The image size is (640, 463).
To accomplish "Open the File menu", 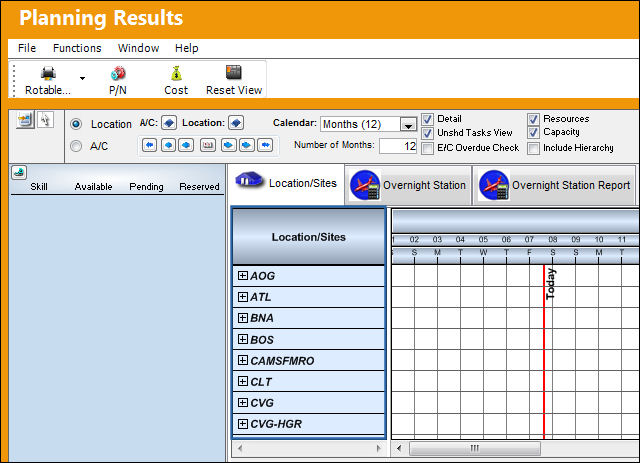I will click(27, 48).
